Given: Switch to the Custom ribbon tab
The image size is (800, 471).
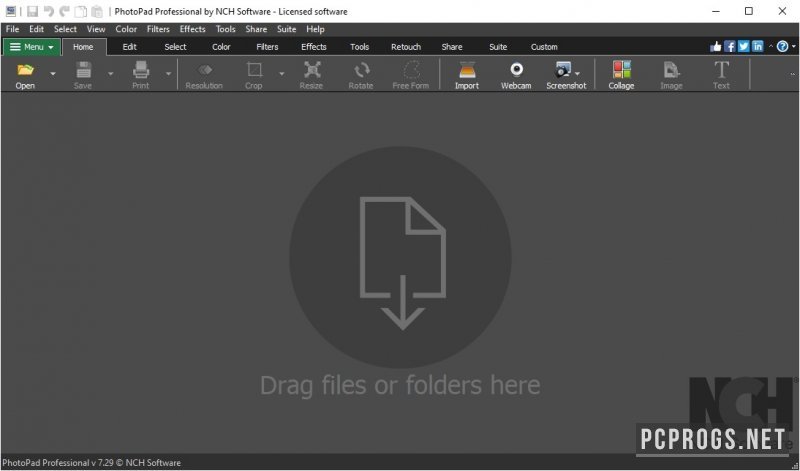Looking at the screenshot, I should tap(544, 47).
